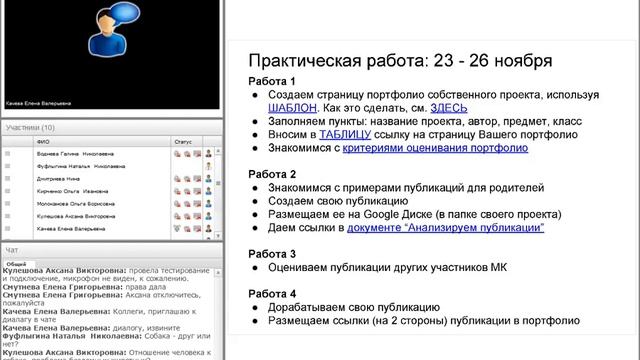Click screen status icon for Галина Николаевна
Image resolution: width=640 pixels, height=360 pixels.
197,154
